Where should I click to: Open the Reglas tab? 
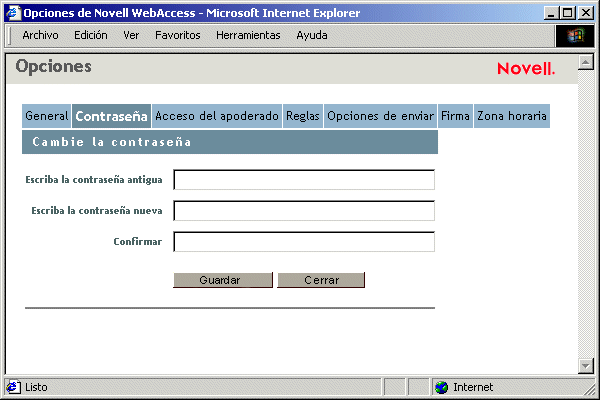coord(303,116)
